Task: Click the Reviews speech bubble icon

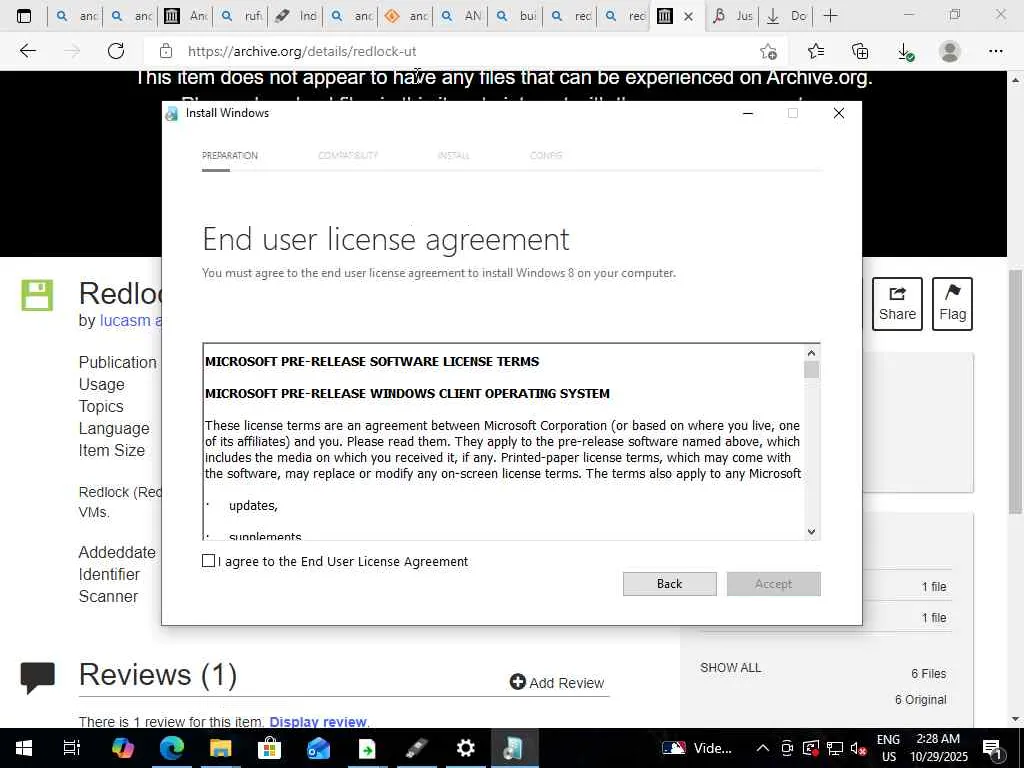Action: pos(38,677)
